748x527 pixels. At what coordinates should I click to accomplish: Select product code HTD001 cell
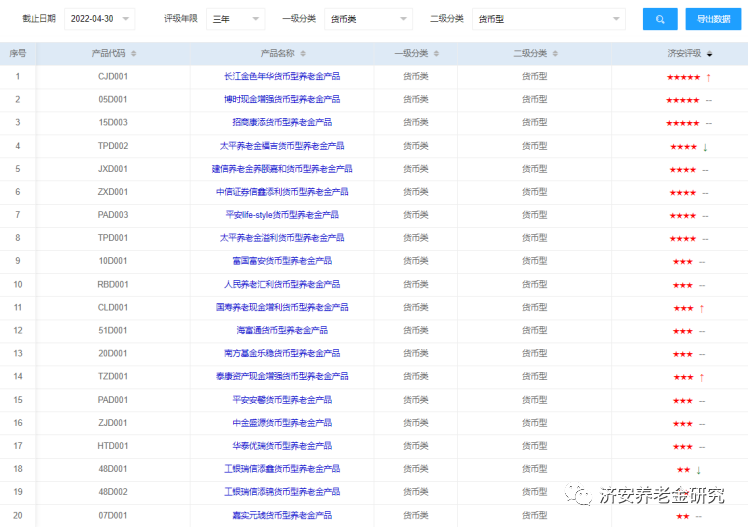pyautogui.click(x=113, y=446)
